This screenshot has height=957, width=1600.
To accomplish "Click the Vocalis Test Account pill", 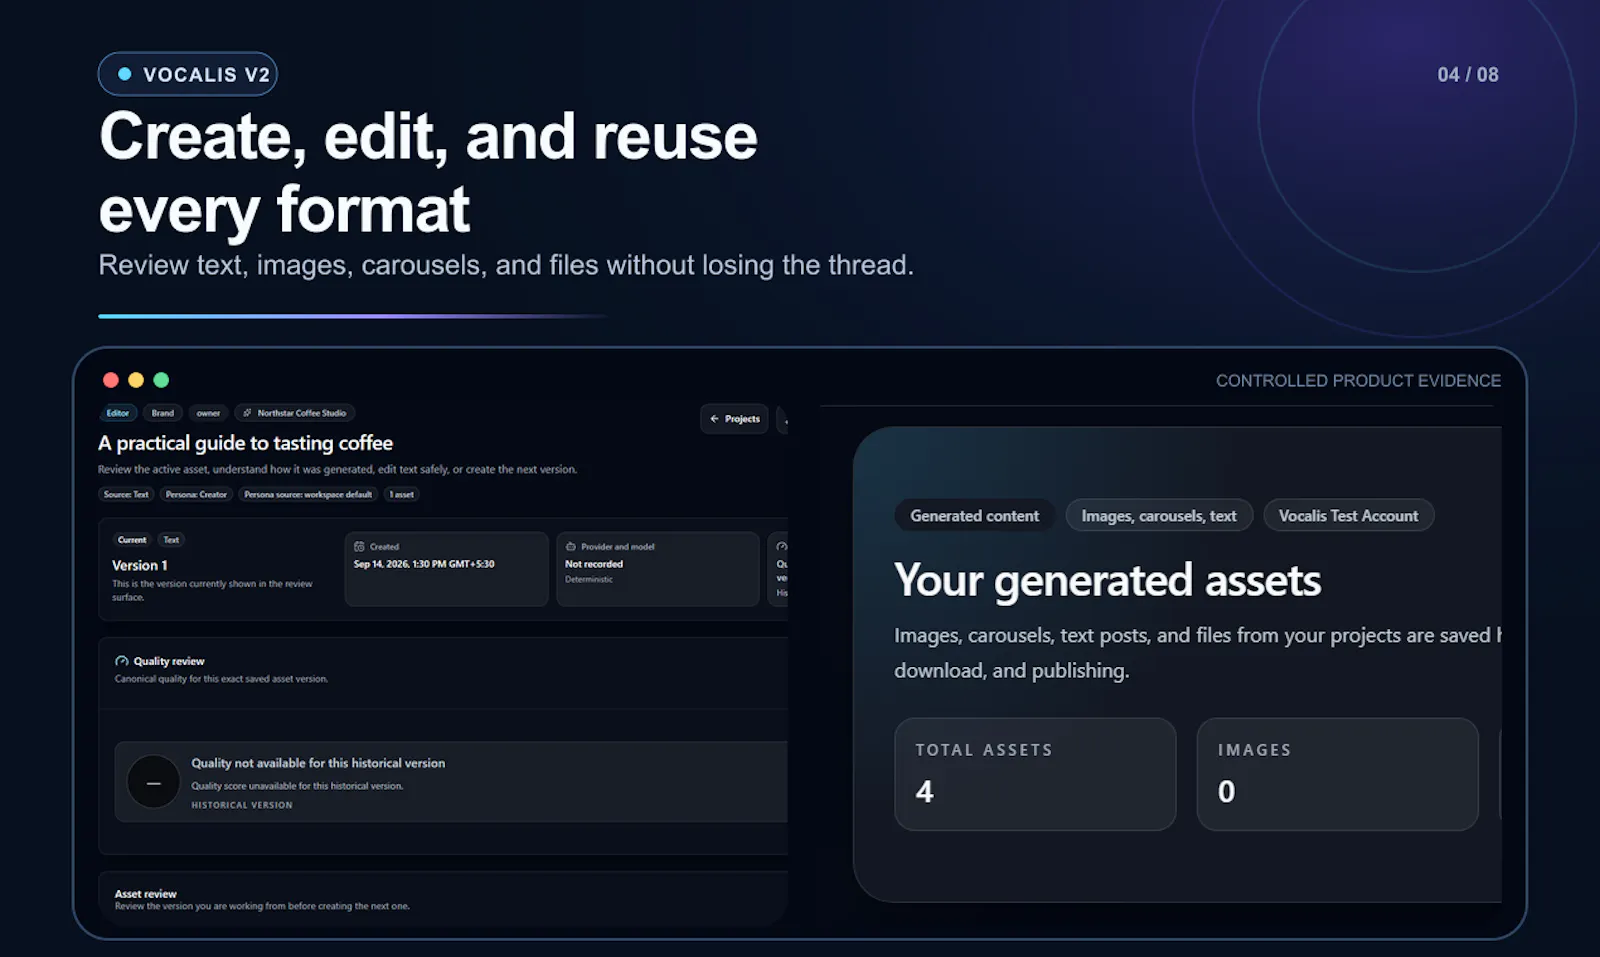I will pyautogui.click(x=1348, y=516).
